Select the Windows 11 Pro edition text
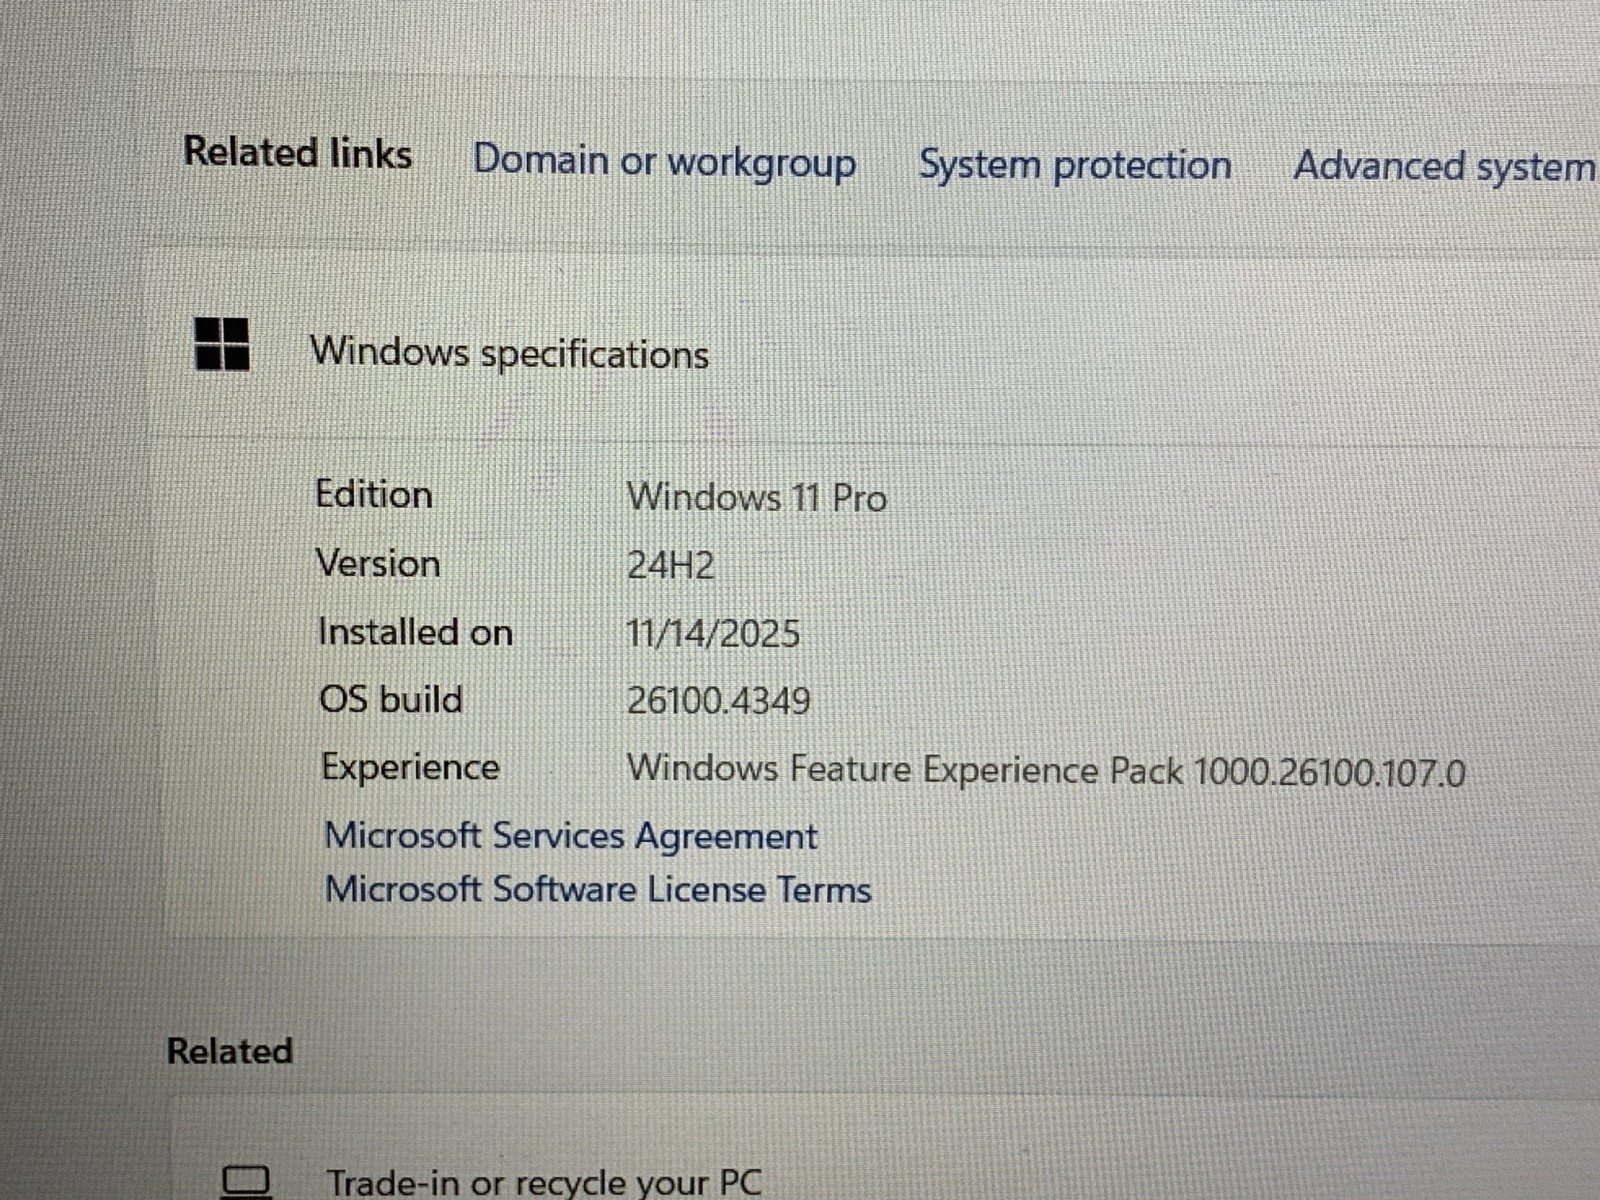The height and width of the screenshot is (1200, 1600). [x=757, y=497]
